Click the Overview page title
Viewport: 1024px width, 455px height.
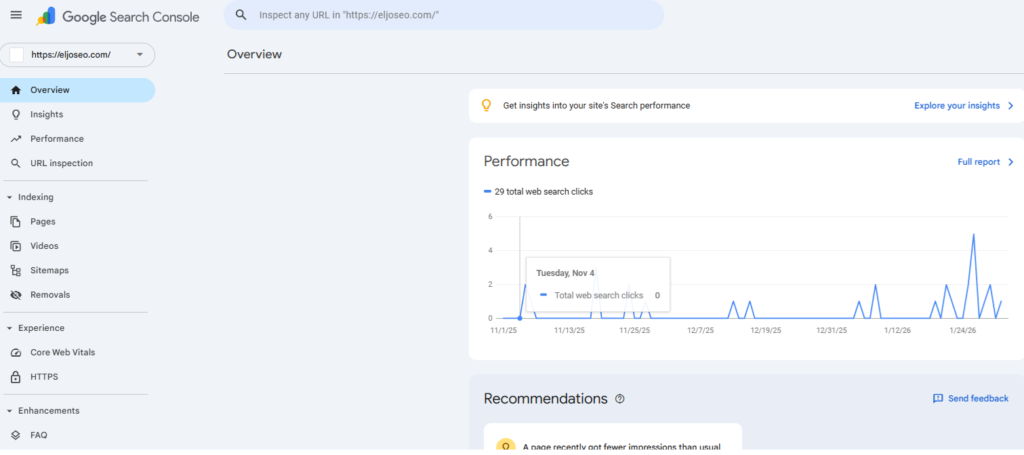(255, 54)
